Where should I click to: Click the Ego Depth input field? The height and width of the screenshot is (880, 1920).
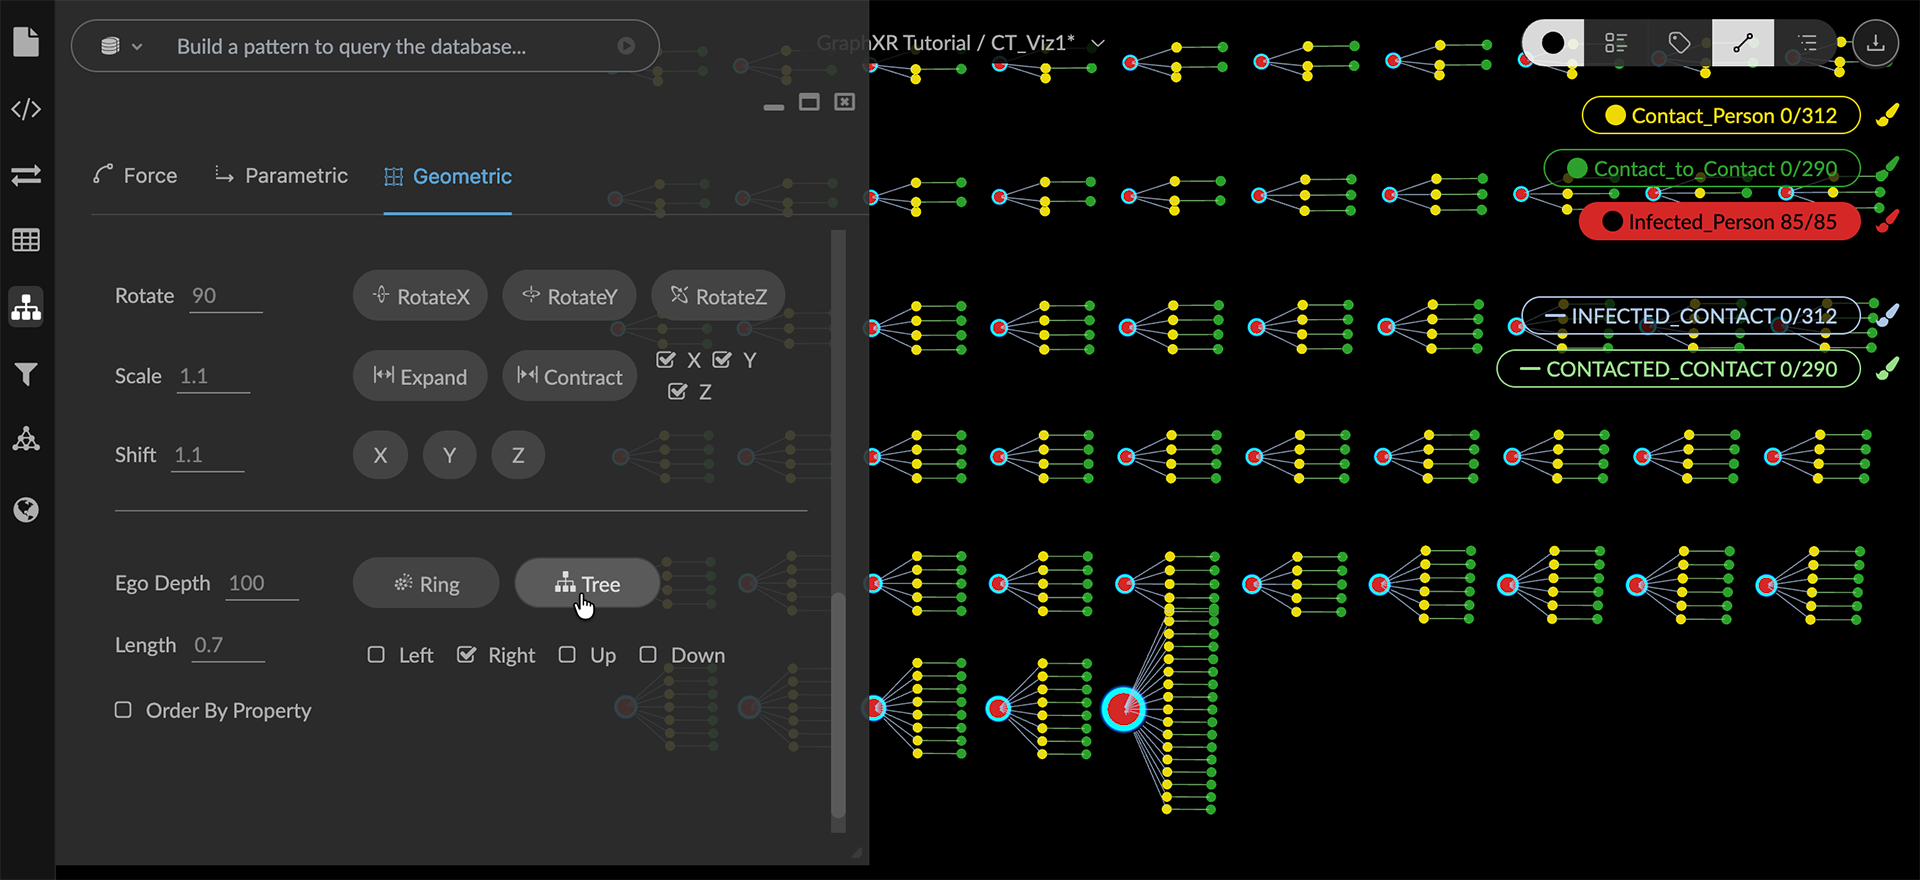(261, 584)
